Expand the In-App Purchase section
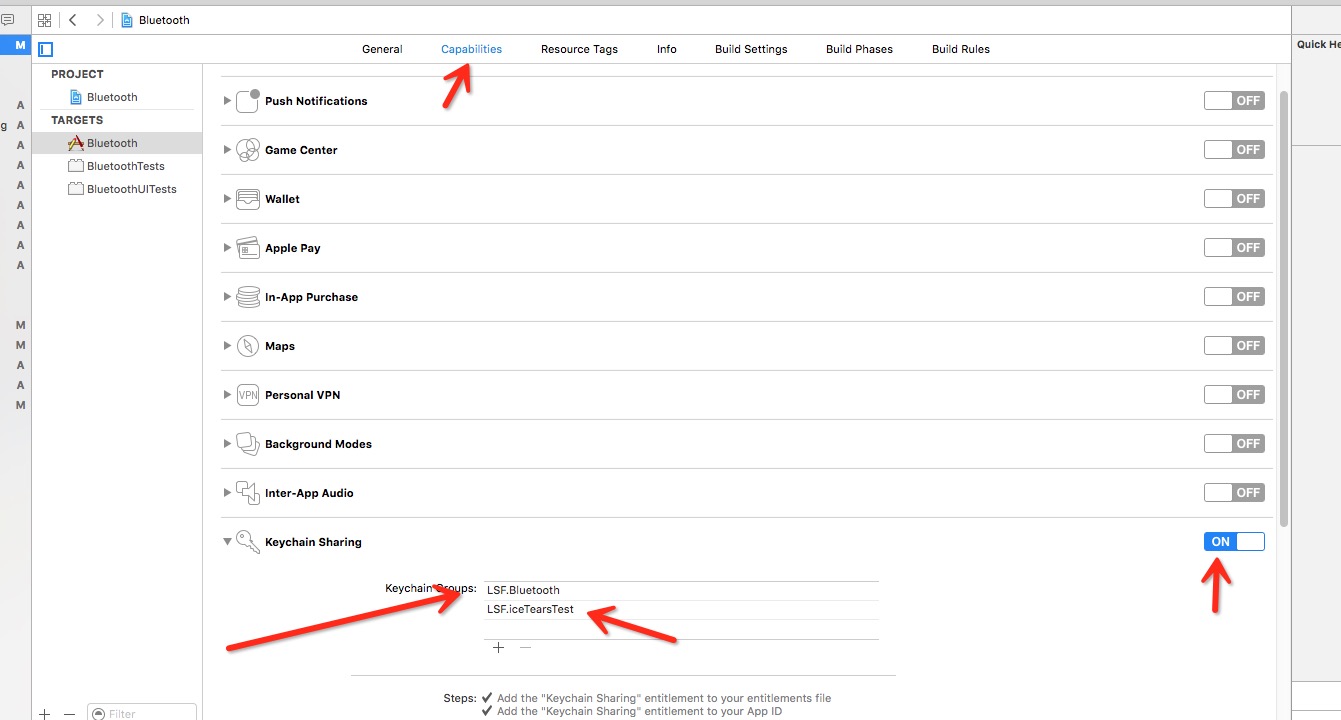The image size is (1341, 720). pyautogui.click(x=228, y=297)
